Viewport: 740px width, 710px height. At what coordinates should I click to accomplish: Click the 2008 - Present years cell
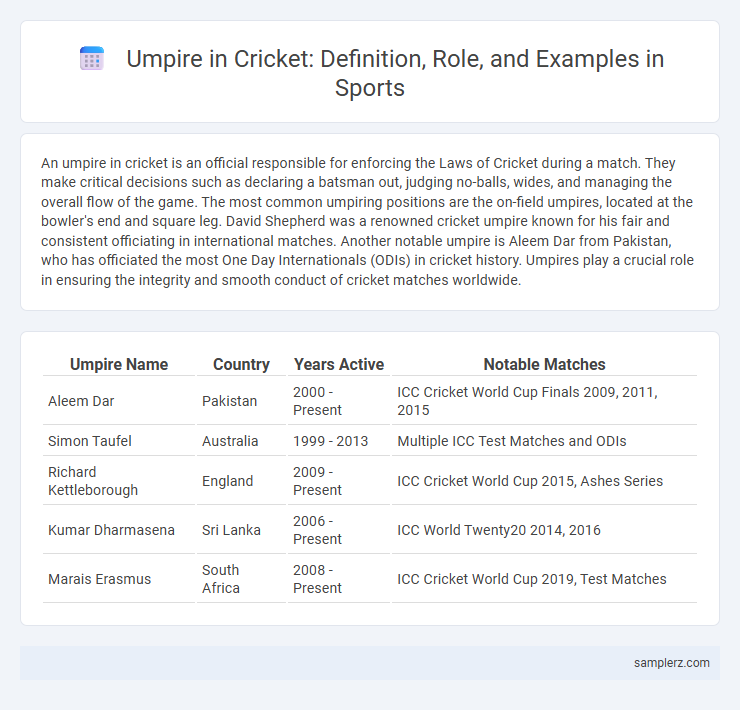(339, 579)
